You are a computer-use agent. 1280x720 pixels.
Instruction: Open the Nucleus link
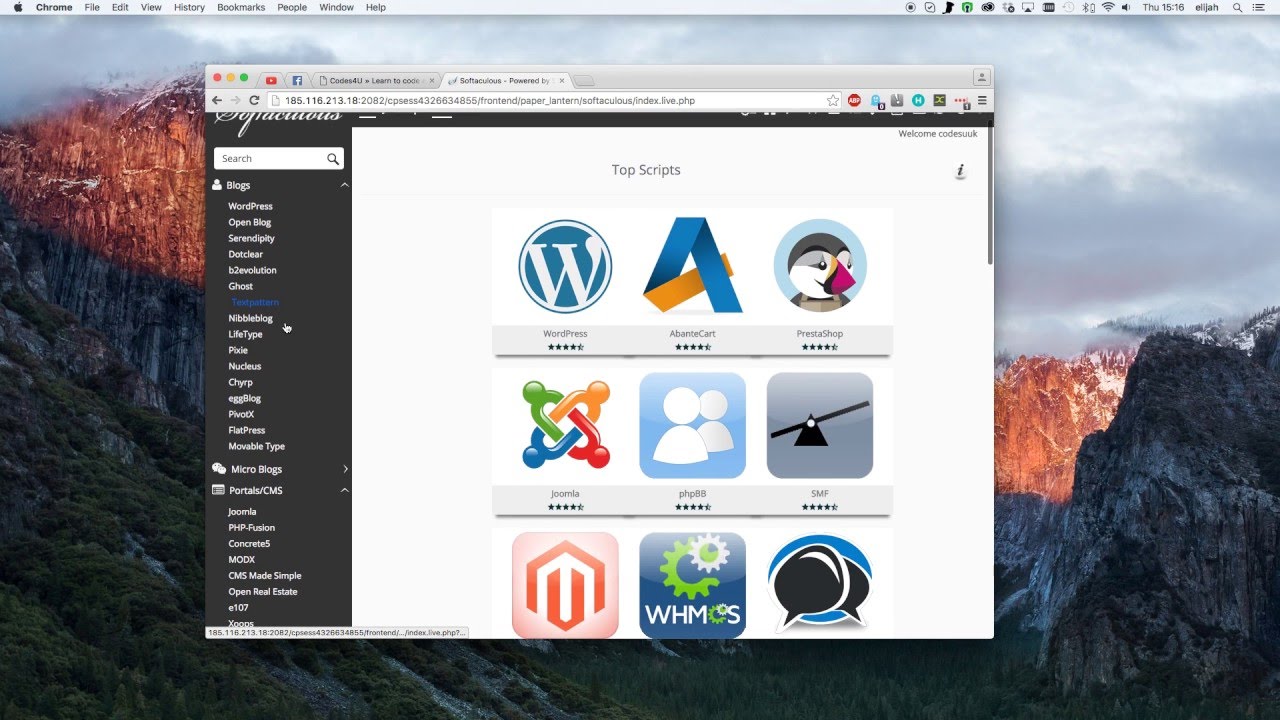244,366
